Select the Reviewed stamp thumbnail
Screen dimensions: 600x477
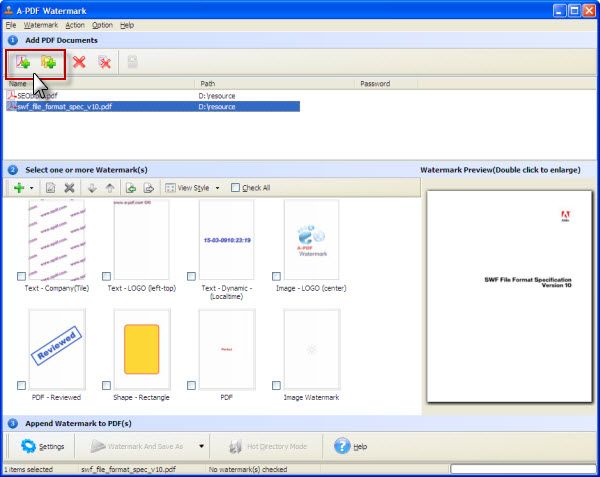(57, 349)
